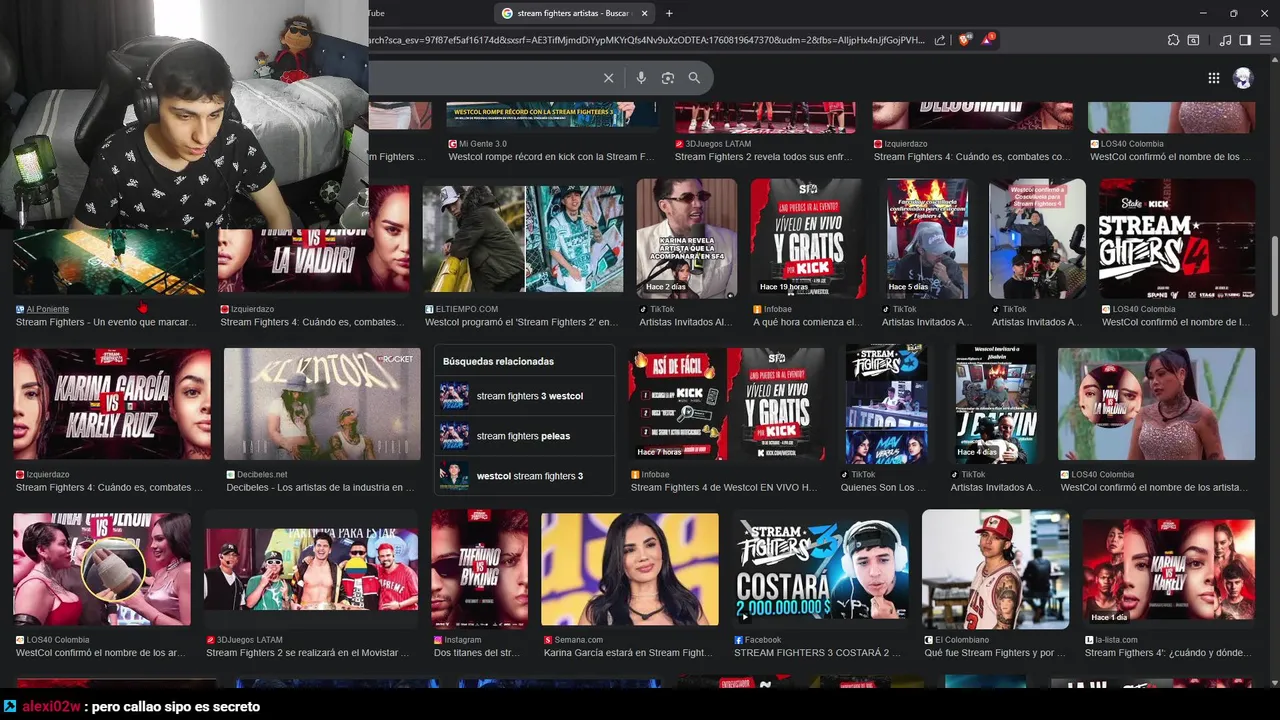Screen dimensions: 1280x720
Task: Open the 'Al Poniente' source link
Action: point(48,309)
